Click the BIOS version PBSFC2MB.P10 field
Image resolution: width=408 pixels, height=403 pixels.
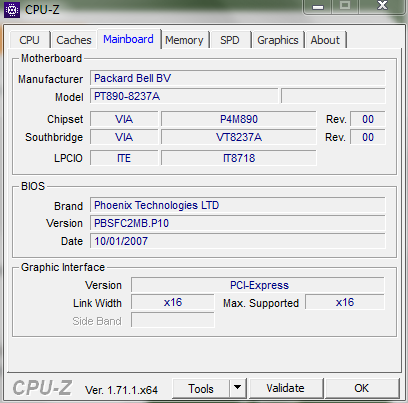pos(237,223)
